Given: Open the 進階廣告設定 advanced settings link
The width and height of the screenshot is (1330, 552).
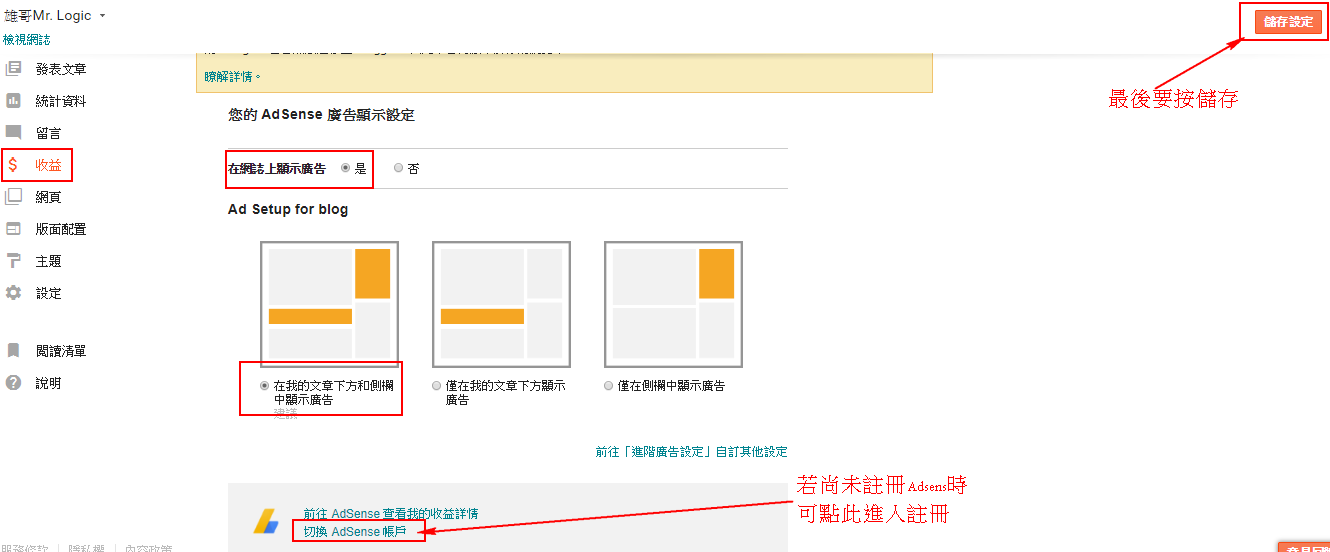Looking at the screenshot, I should (691, 452).
